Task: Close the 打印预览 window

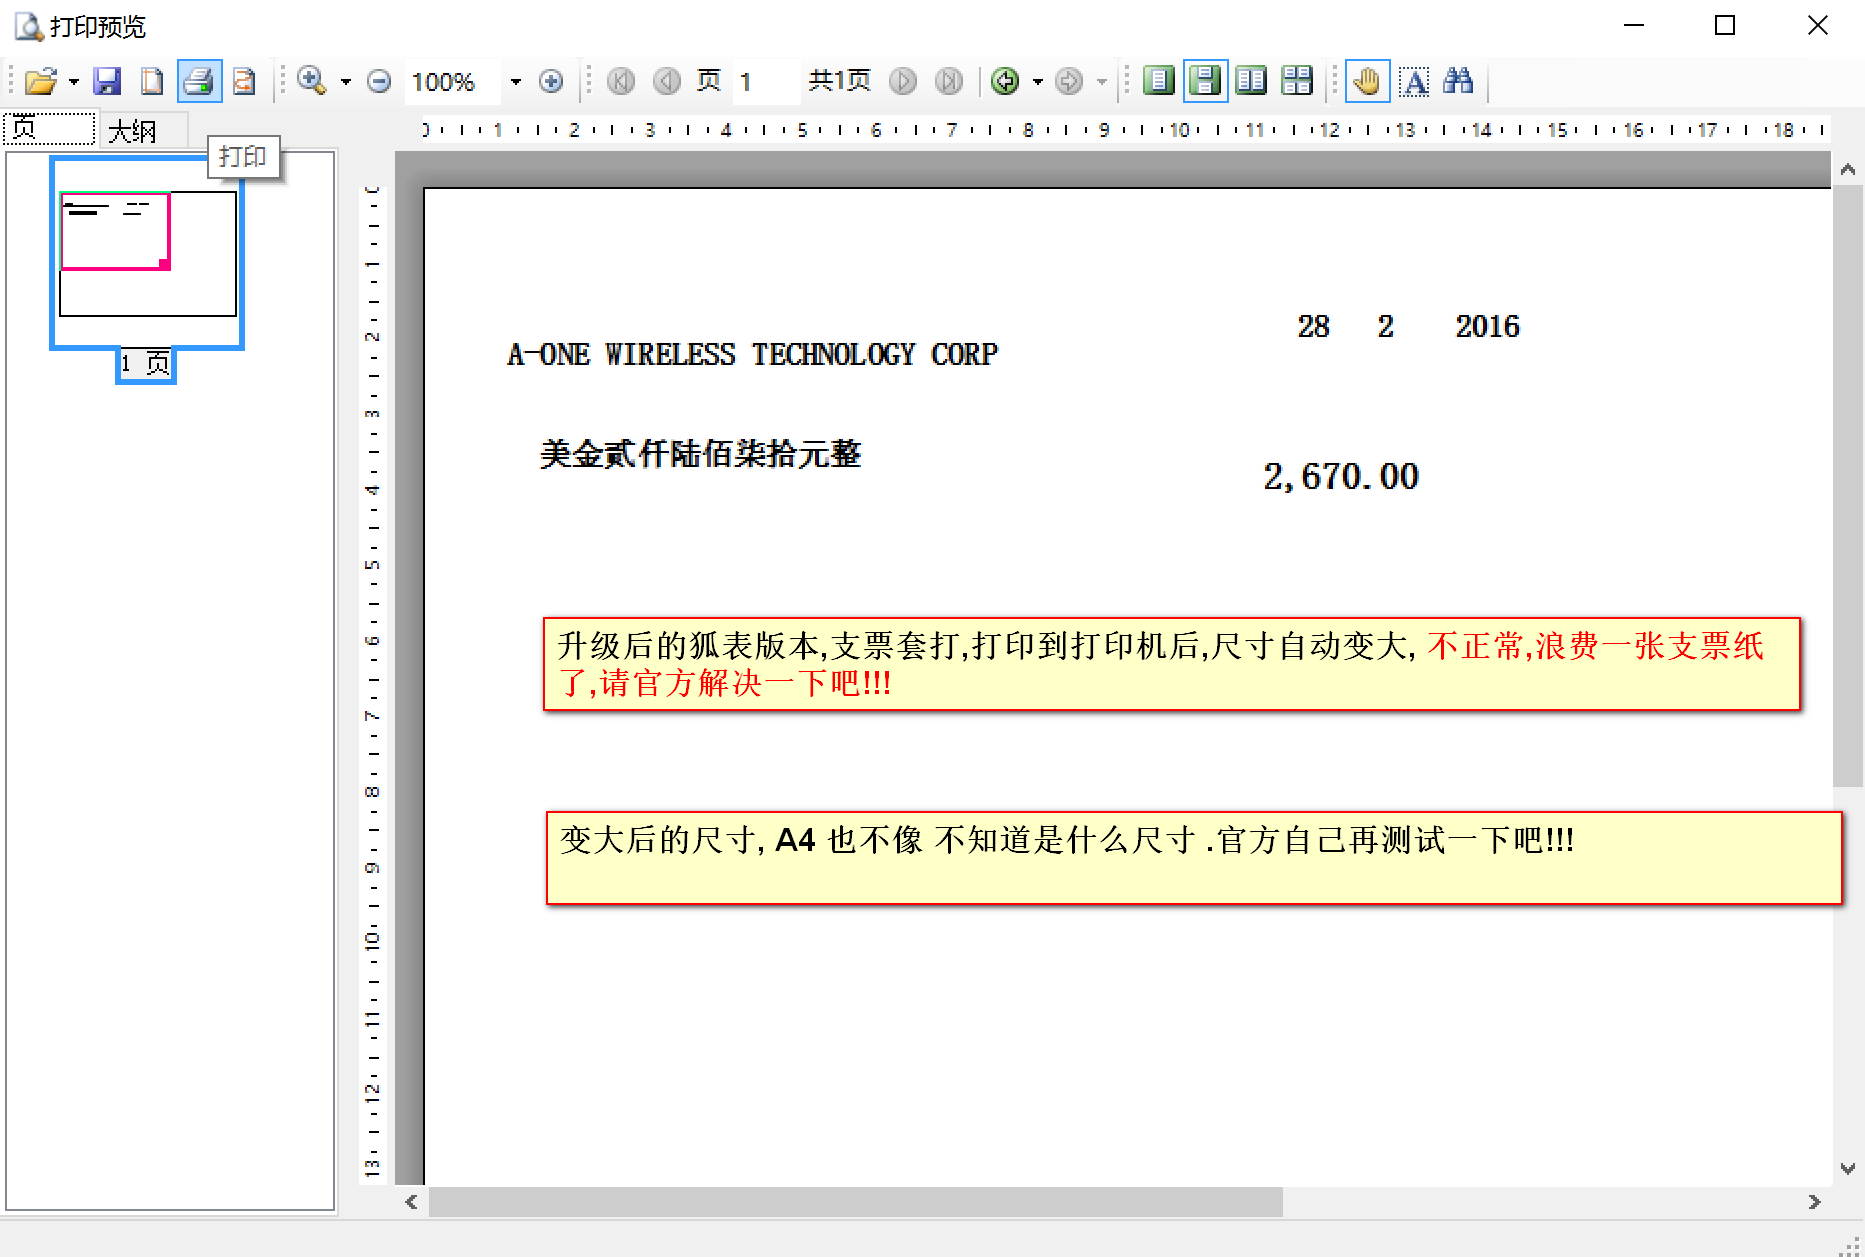Action: 1818,25
